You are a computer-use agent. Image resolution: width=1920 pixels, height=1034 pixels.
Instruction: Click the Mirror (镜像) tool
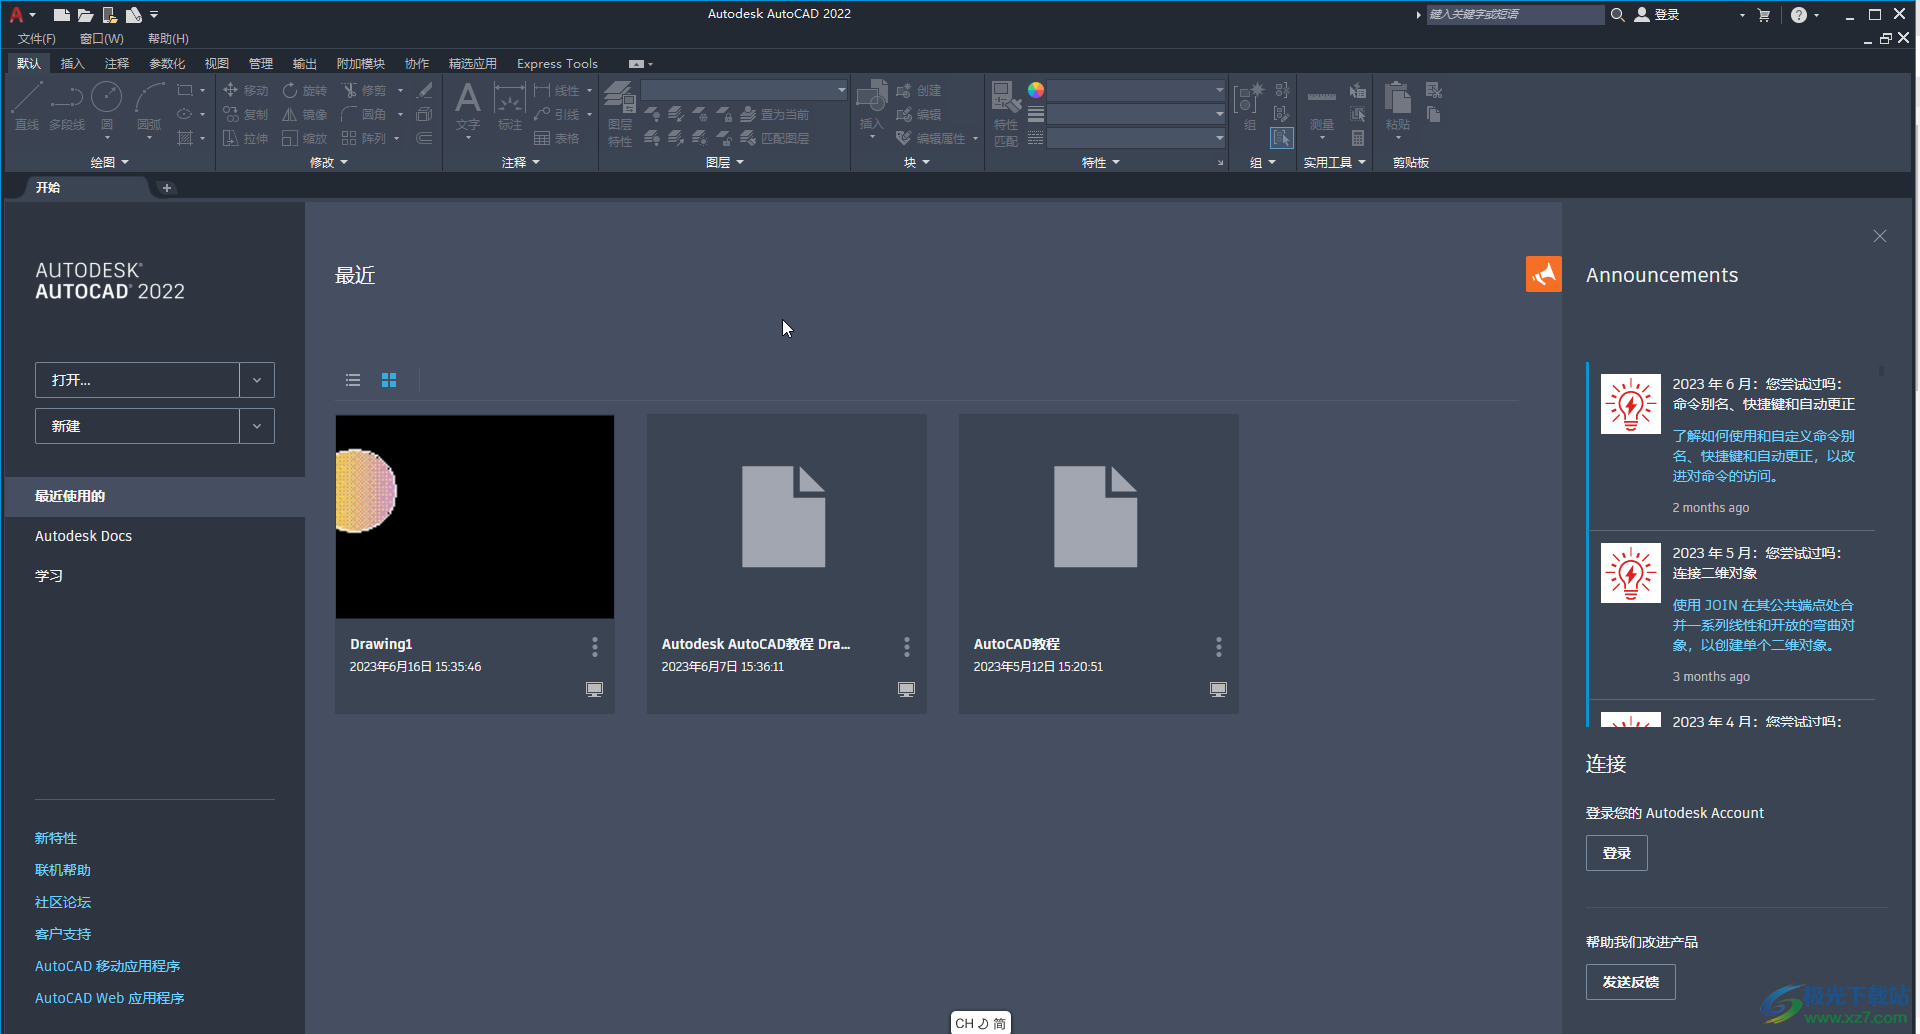coord(305,114)
